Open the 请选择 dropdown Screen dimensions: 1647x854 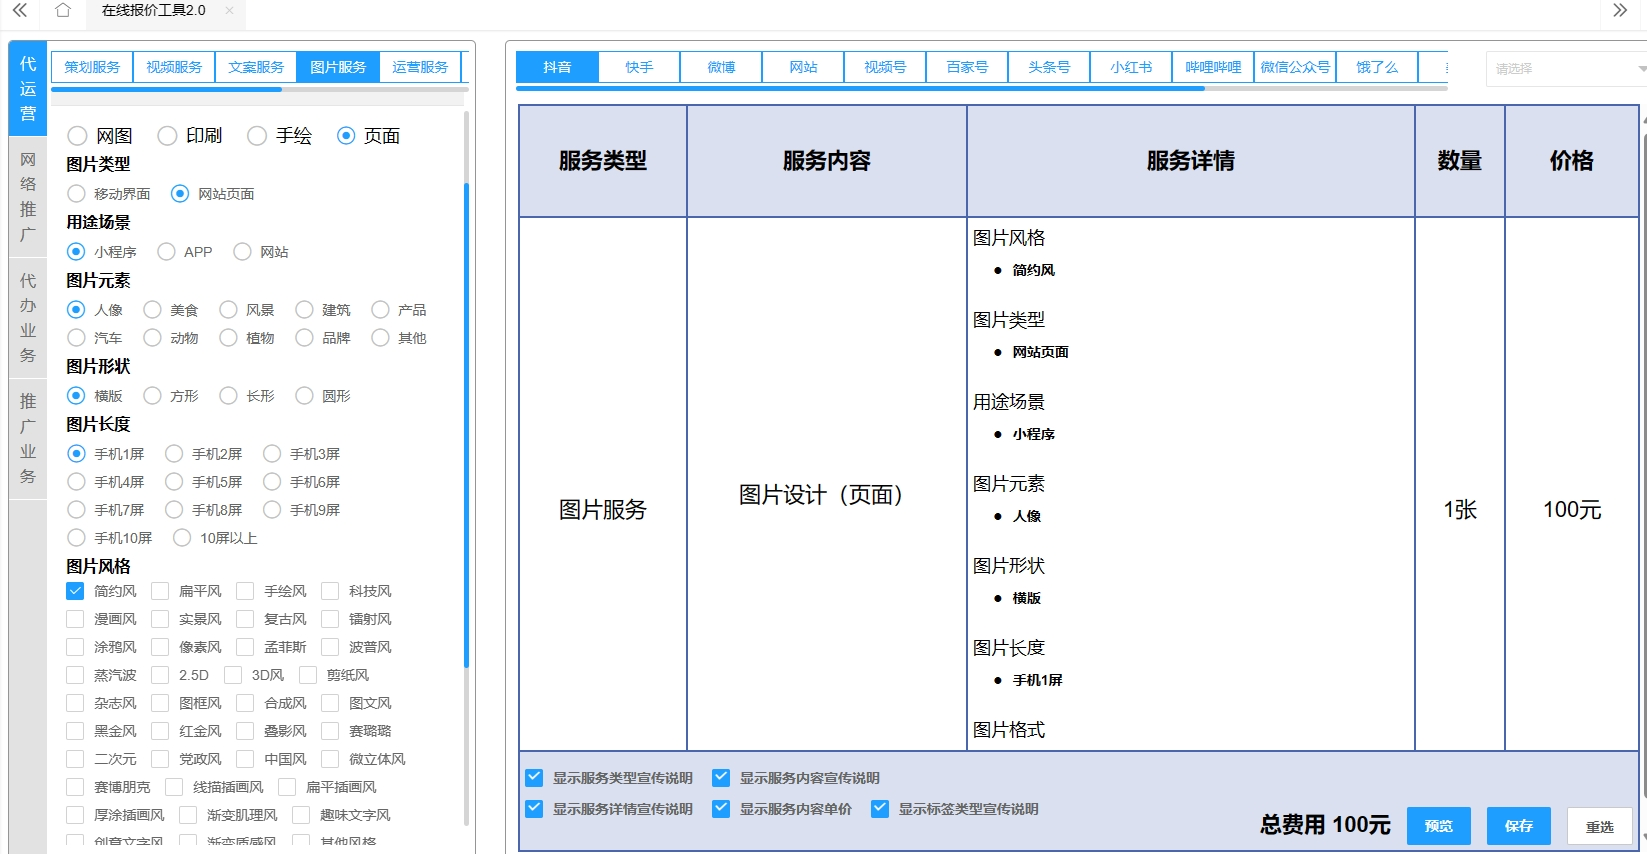pyautogui.click(x=1566, y=69)
